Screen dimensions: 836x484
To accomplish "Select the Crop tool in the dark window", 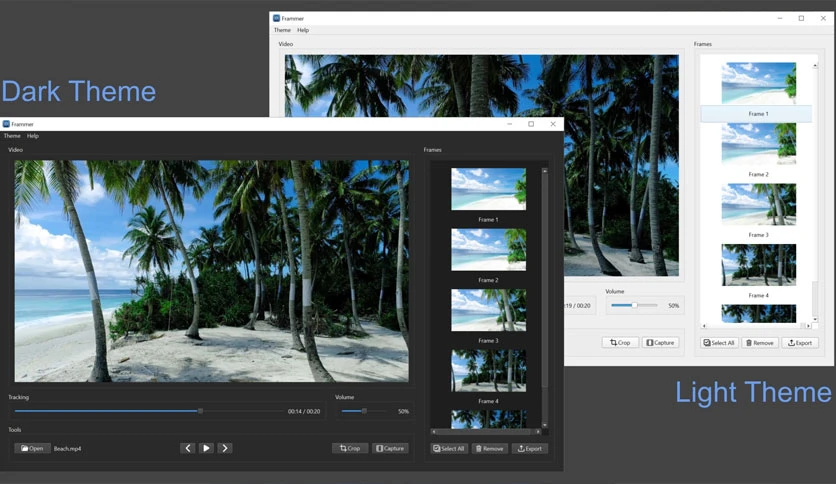I will pos(350,448).
